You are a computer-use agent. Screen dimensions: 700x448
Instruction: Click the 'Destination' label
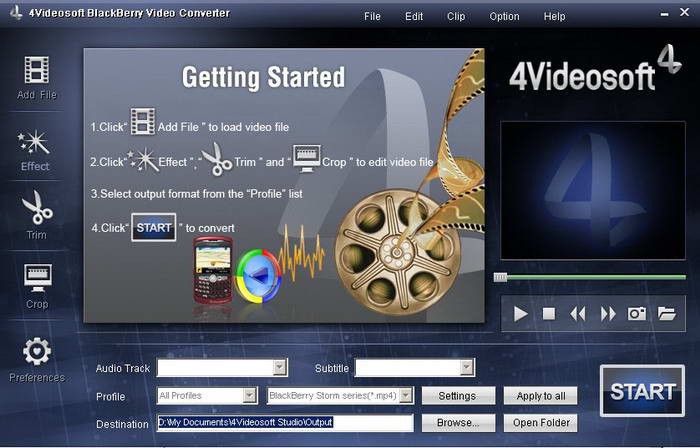122,424
